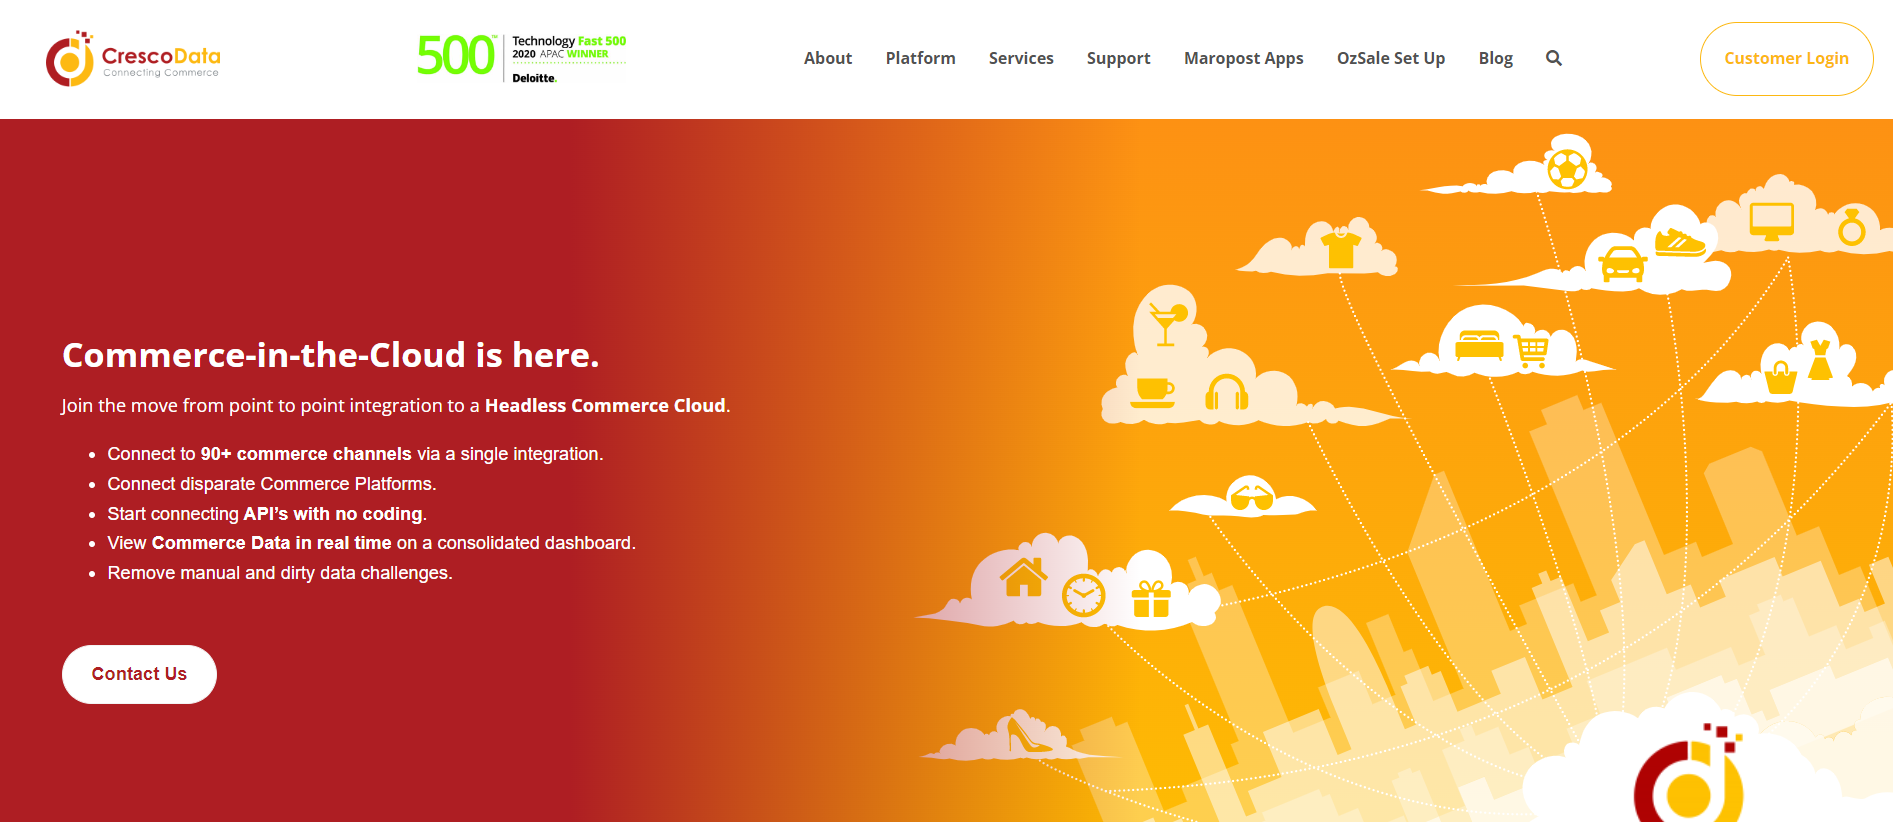Viewport: 1893px width, 822px height.
Task: Click the CrescoData logo in the header
Action: [133, 58]
